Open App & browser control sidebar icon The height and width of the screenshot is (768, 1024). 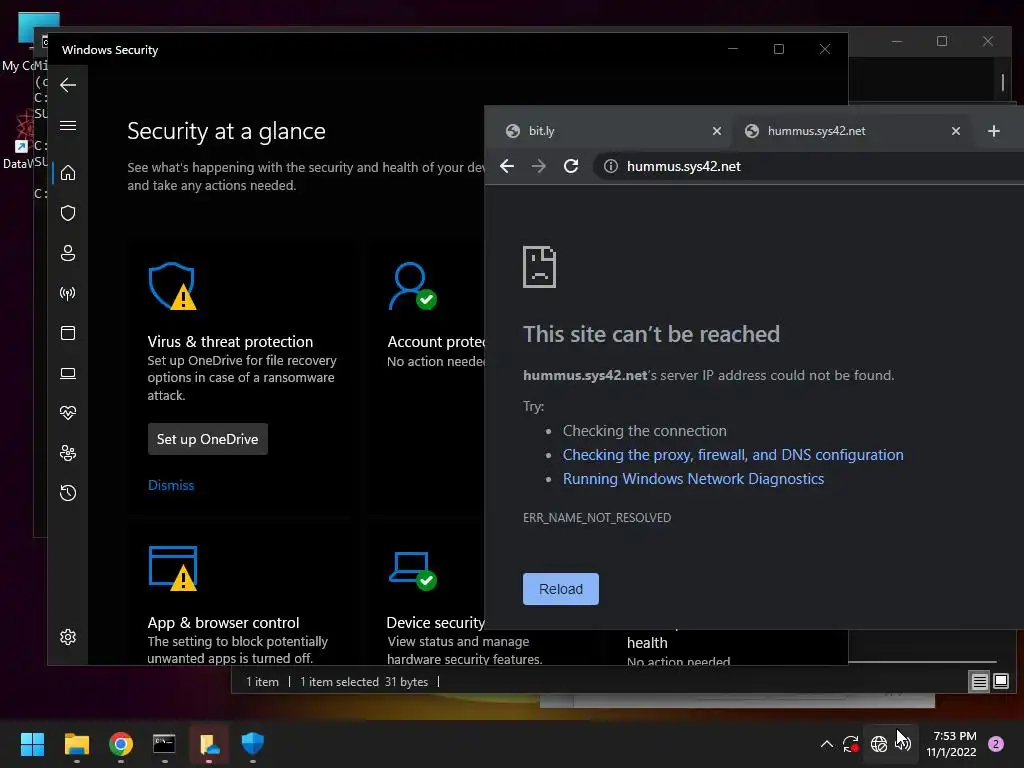pyautogui.click(x=68, y=333)
